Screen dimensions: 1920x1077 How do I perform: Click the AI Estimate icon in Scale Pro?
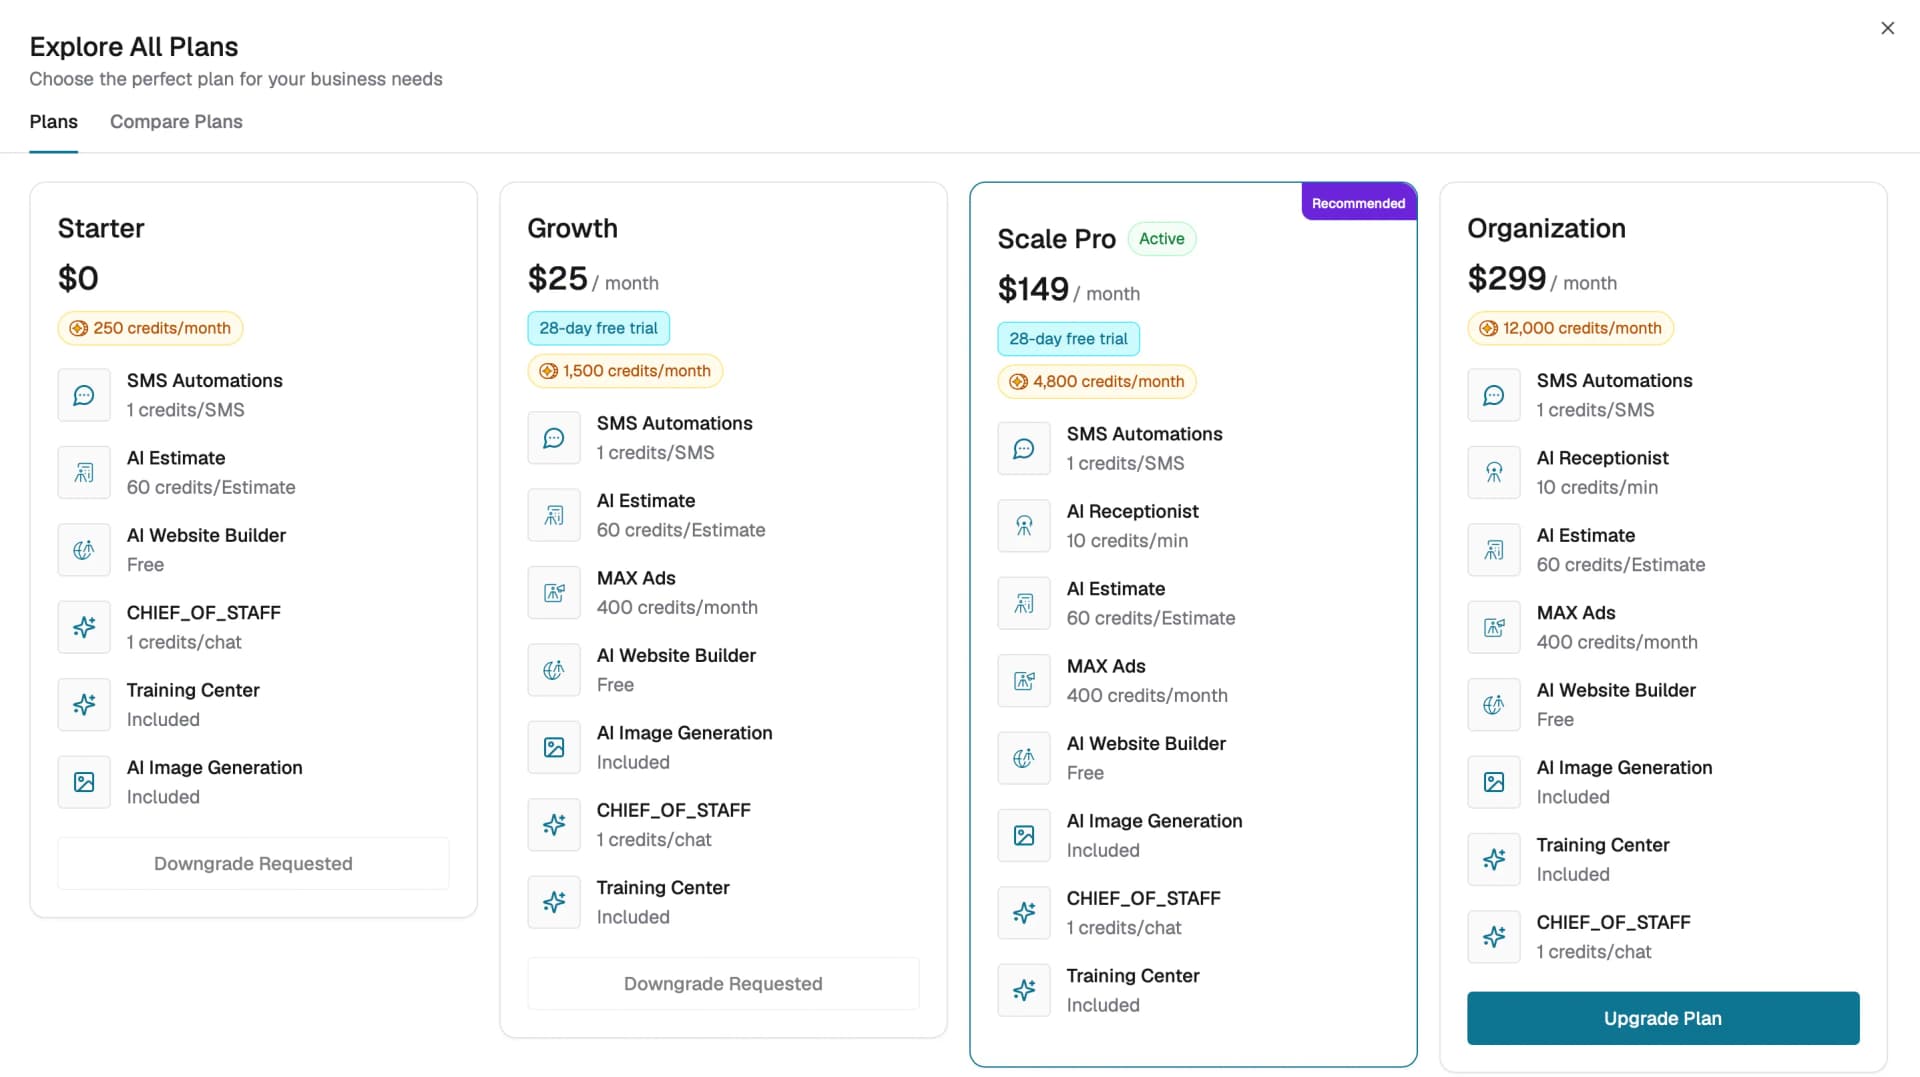point(1024,603)
